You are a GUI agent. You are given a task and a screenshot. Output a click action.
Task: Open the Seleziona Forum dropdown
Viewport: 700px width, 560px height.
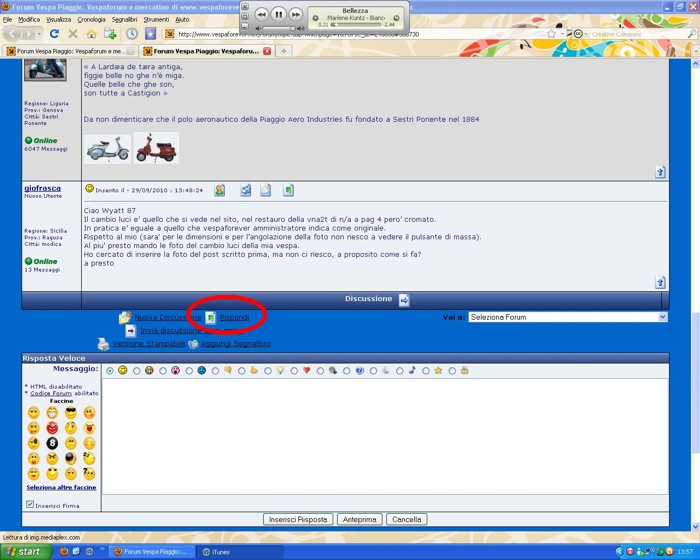(x=568, y=317)
